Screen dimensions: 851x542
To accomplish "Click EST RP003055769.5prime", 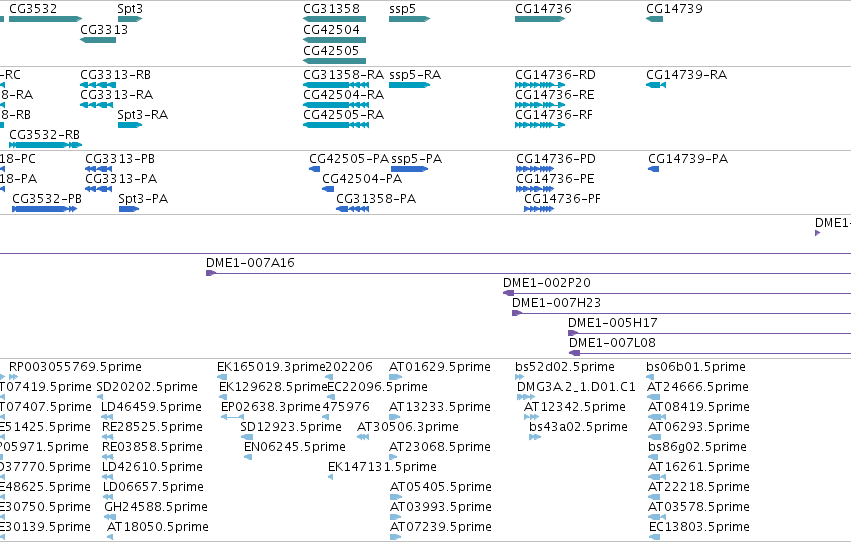I will click(14, 377).
